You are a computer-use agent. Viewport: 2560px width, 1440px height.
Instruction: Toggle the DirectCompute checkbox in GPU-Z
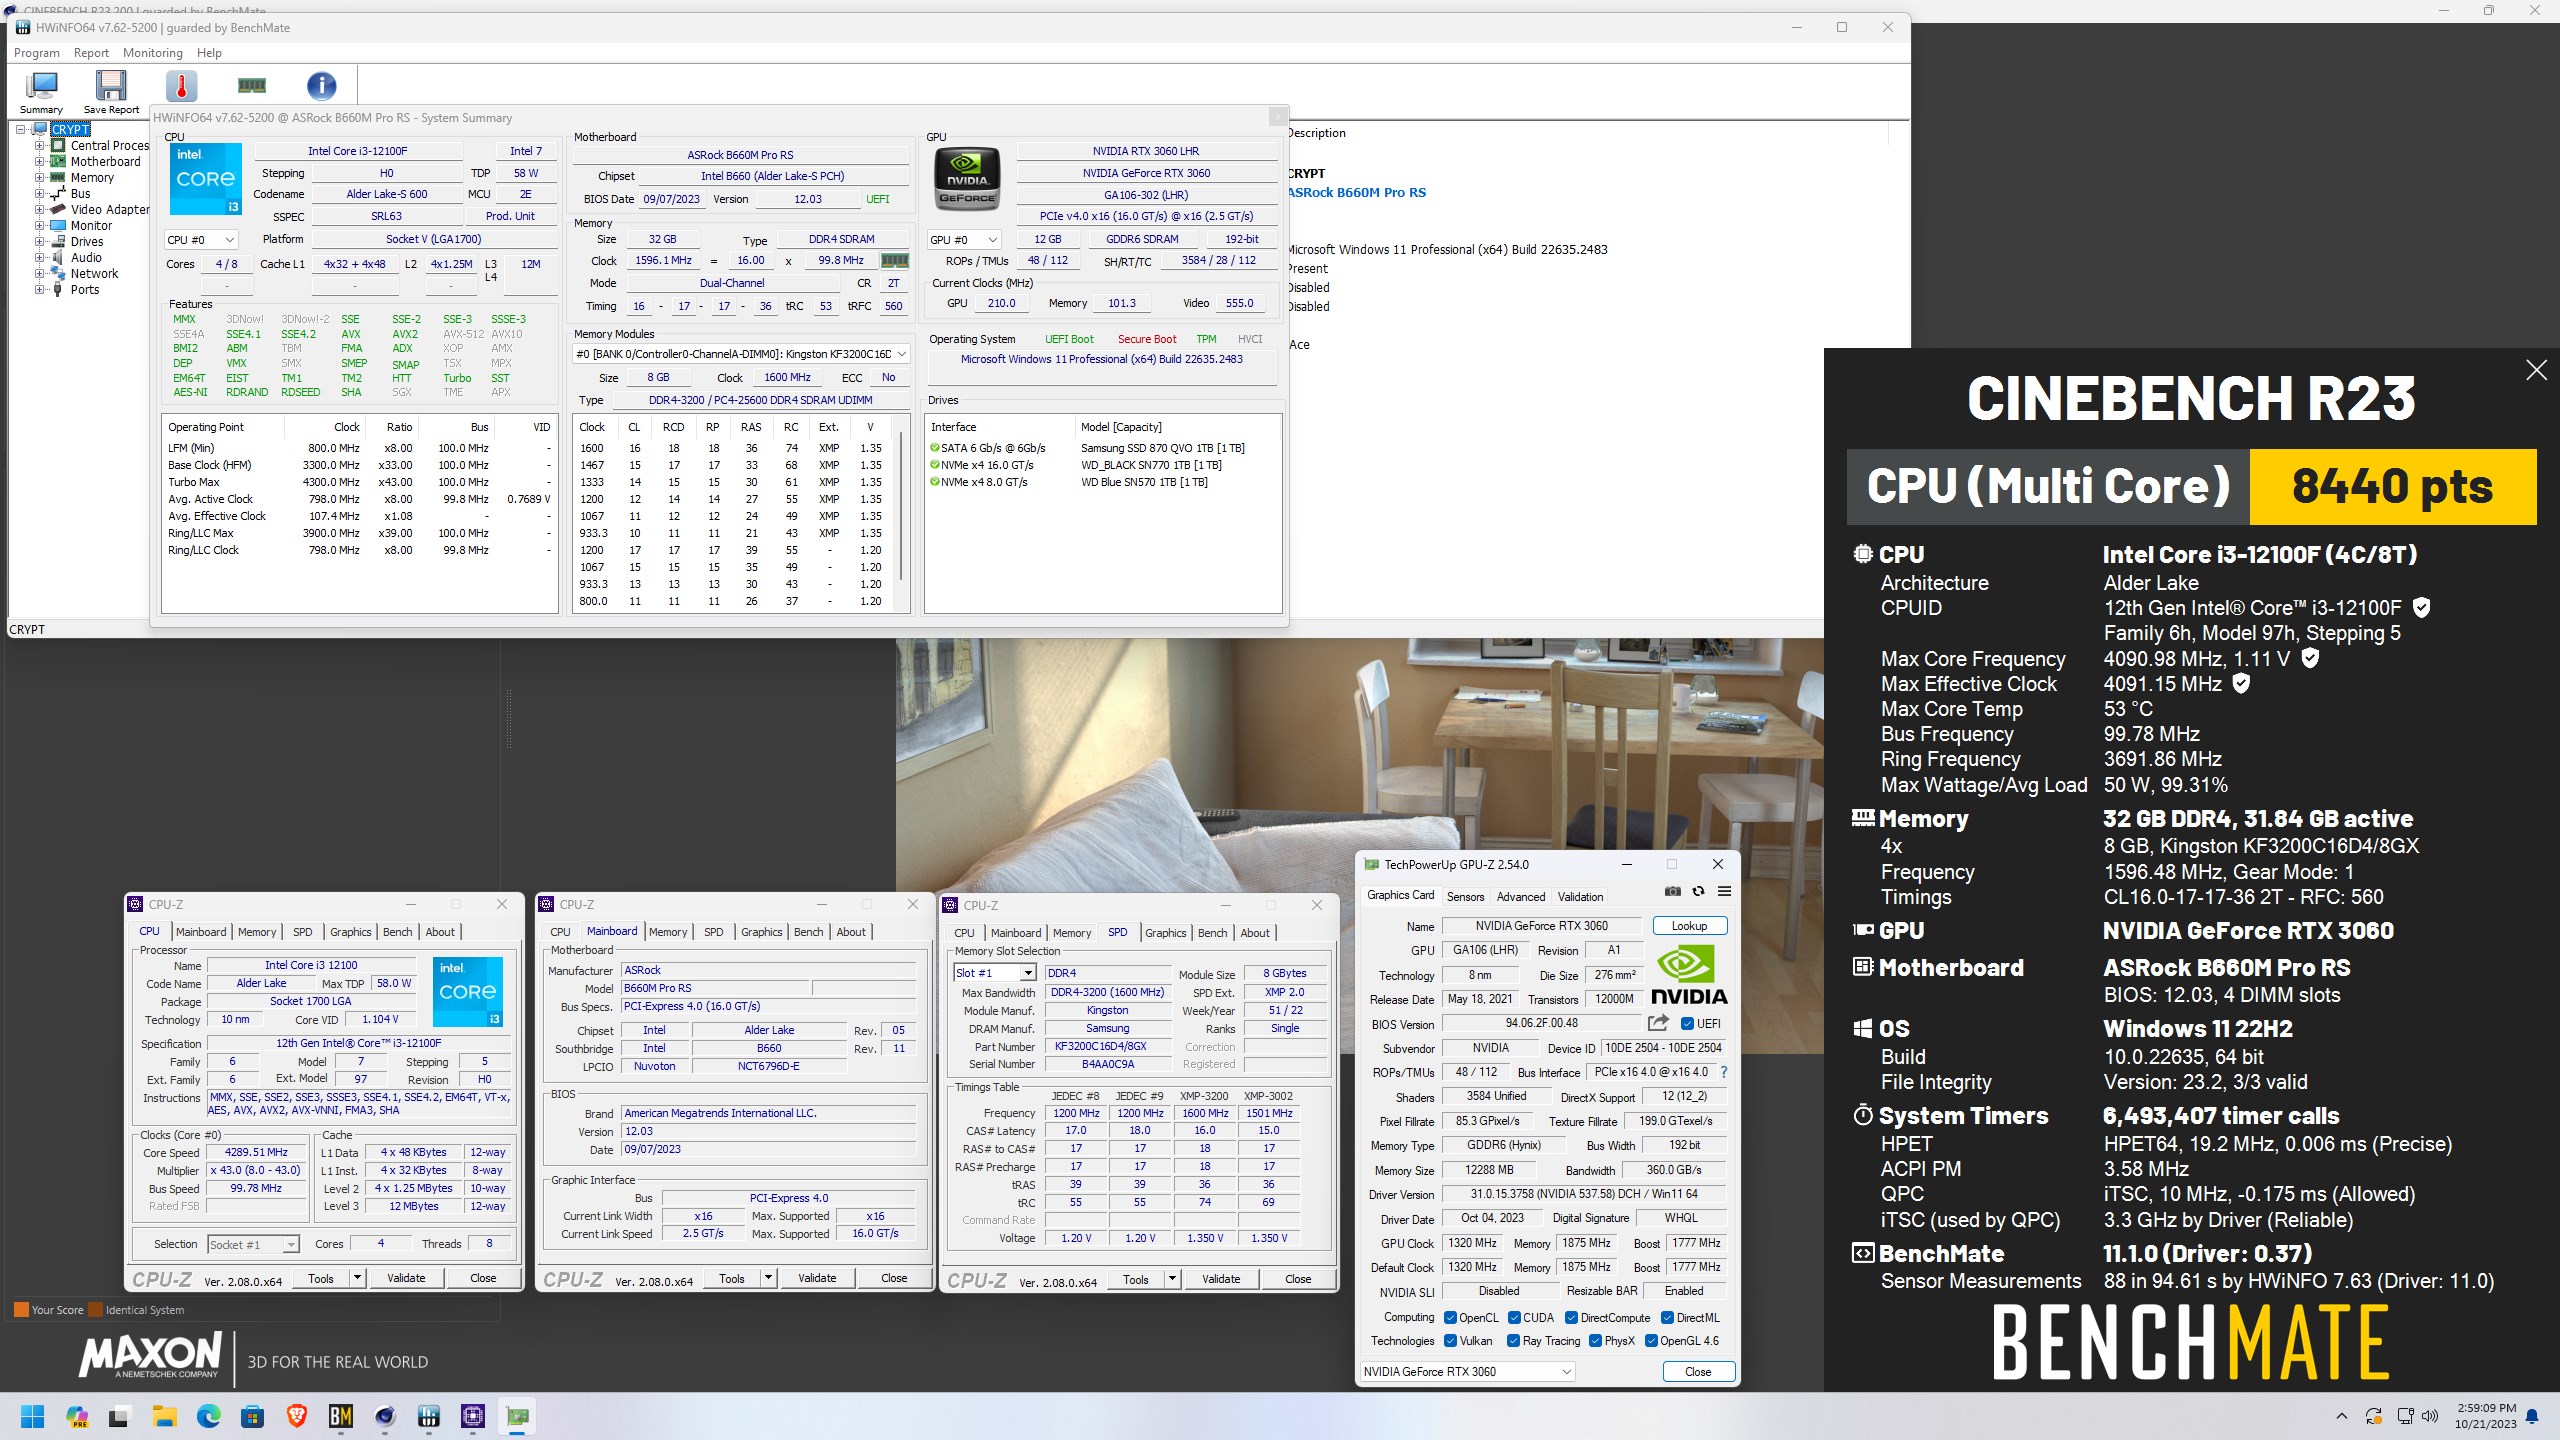1571,1318
